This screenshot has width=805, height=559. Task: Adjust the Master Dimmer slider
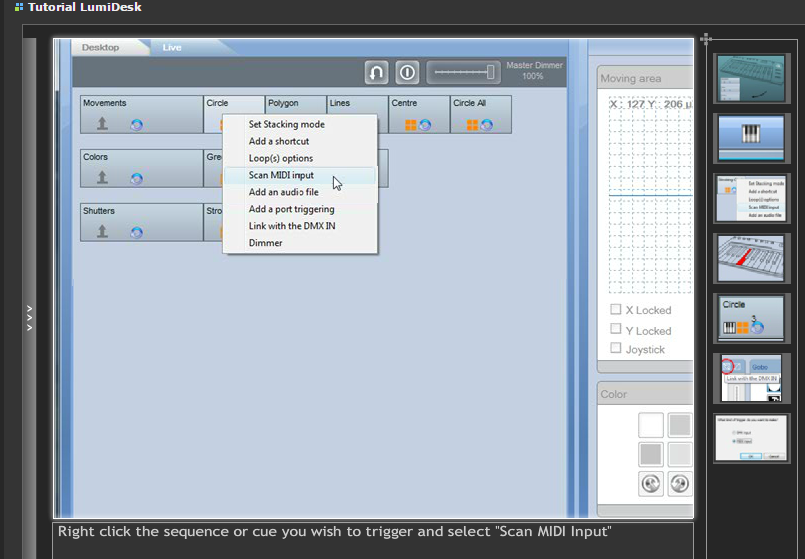coord(464,72)
